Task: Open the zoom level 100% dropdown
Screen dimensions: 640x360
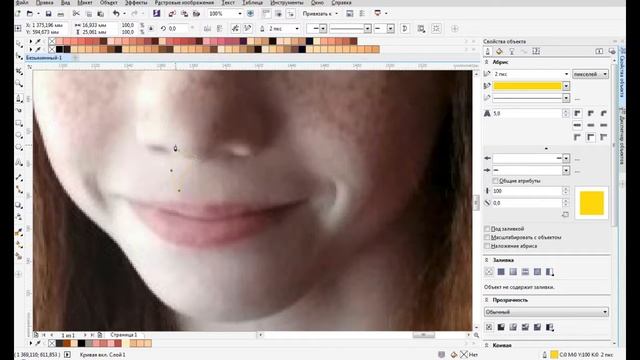Action: click(240, 14)
